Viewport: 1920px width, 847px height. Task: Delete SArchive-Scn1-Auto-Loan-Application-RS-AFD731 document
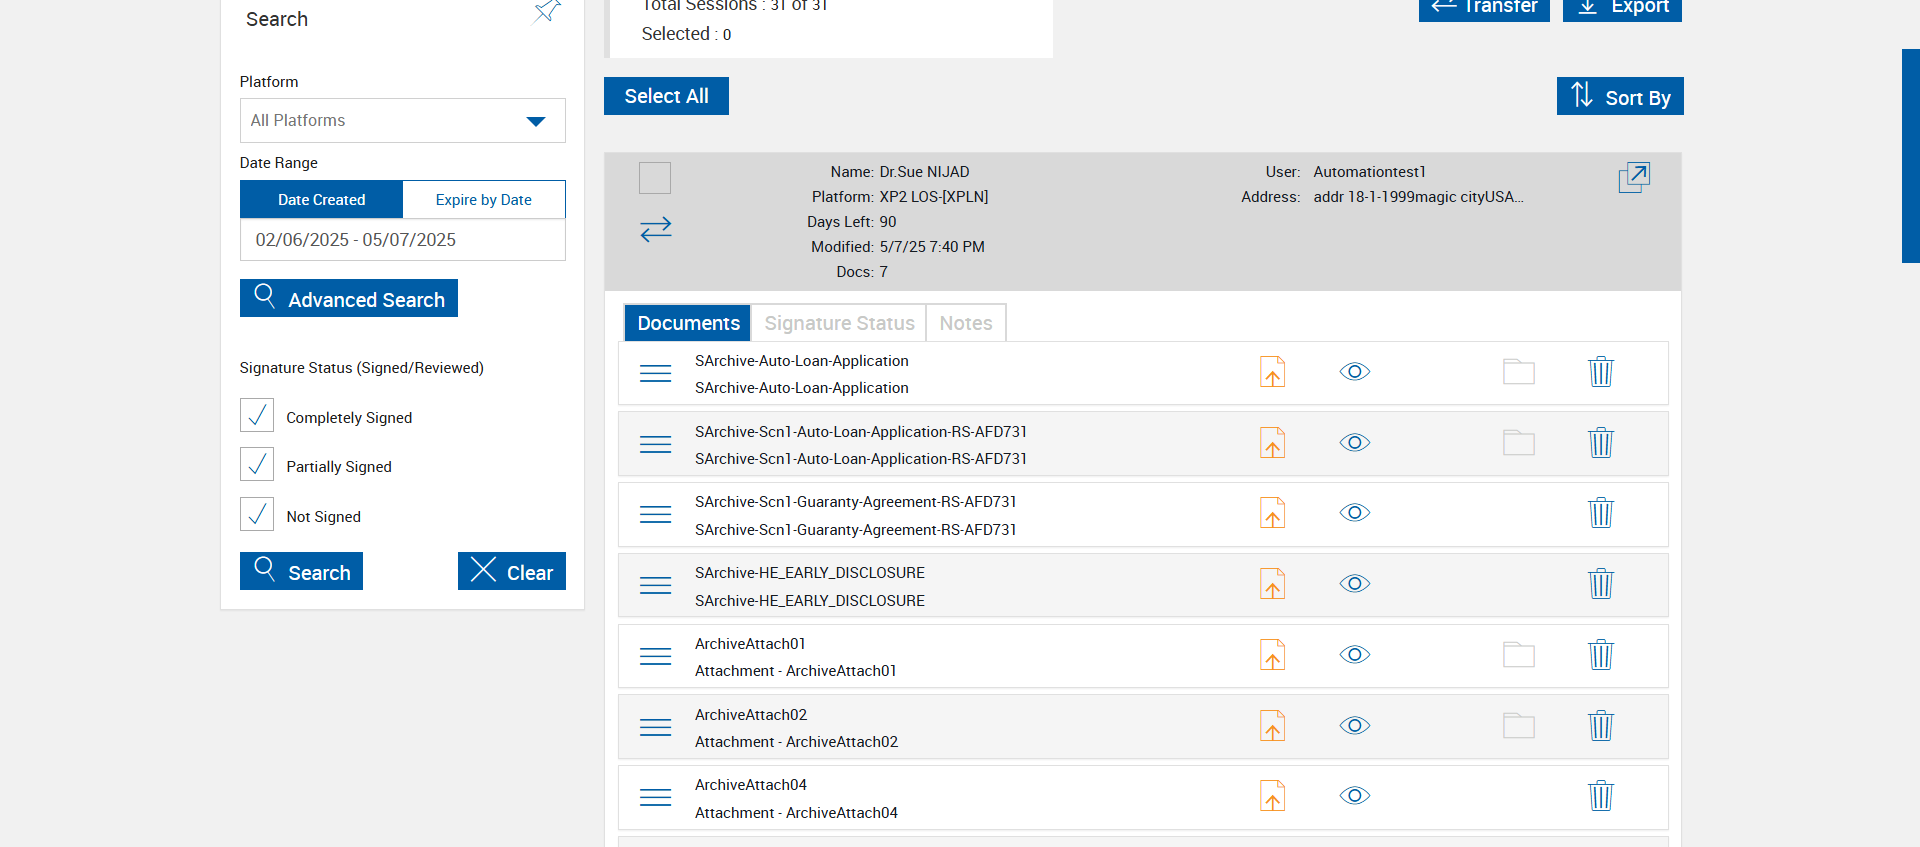pos(1601,443)
